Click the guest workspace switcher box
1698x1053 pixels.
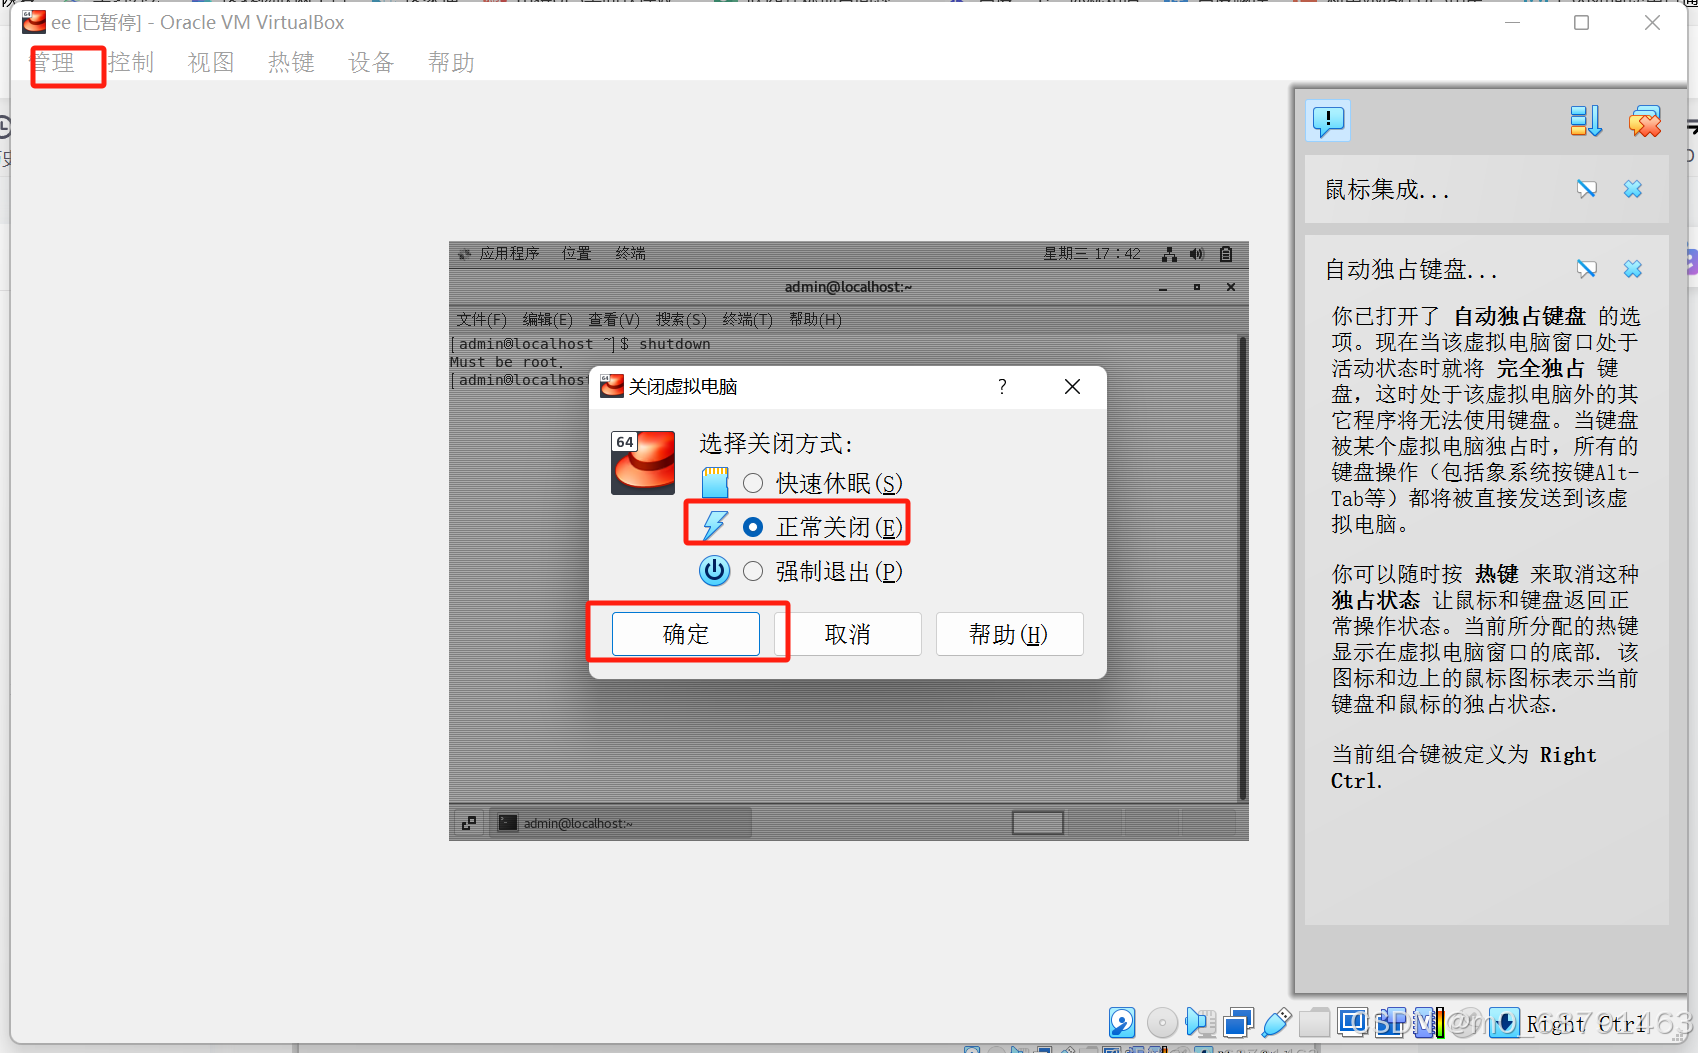(x=1038, y=823)
